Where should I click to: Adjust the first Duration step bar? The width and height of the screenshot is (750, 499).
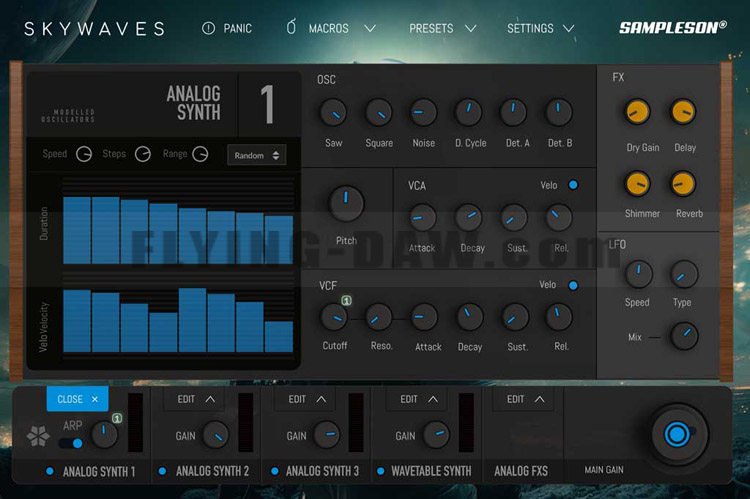point(77,230)
